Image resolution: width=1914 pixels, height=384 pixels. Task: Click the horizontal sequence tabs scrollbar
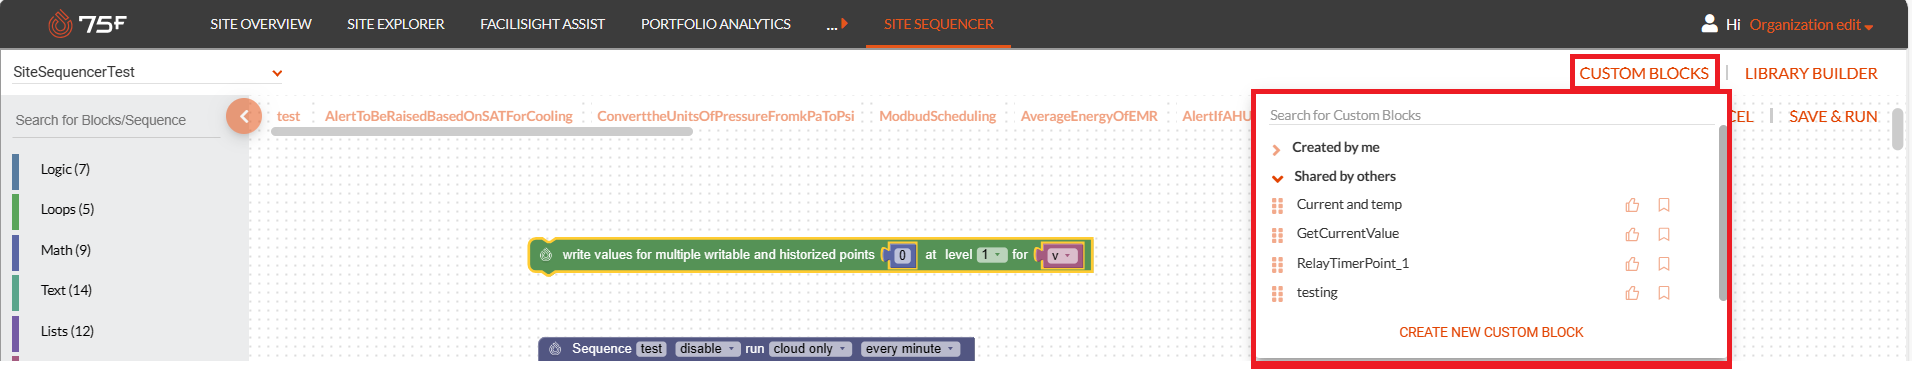point(481,131)
